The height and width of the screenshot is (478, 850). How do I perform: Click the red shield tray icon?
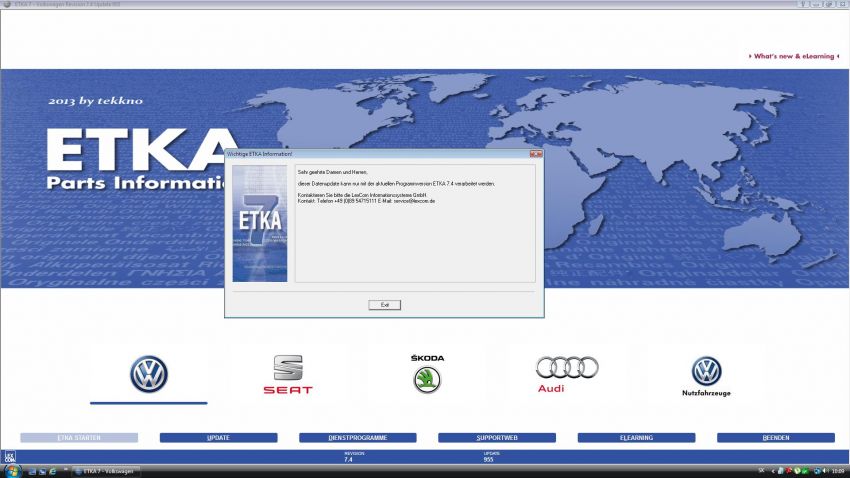(789, 471)
